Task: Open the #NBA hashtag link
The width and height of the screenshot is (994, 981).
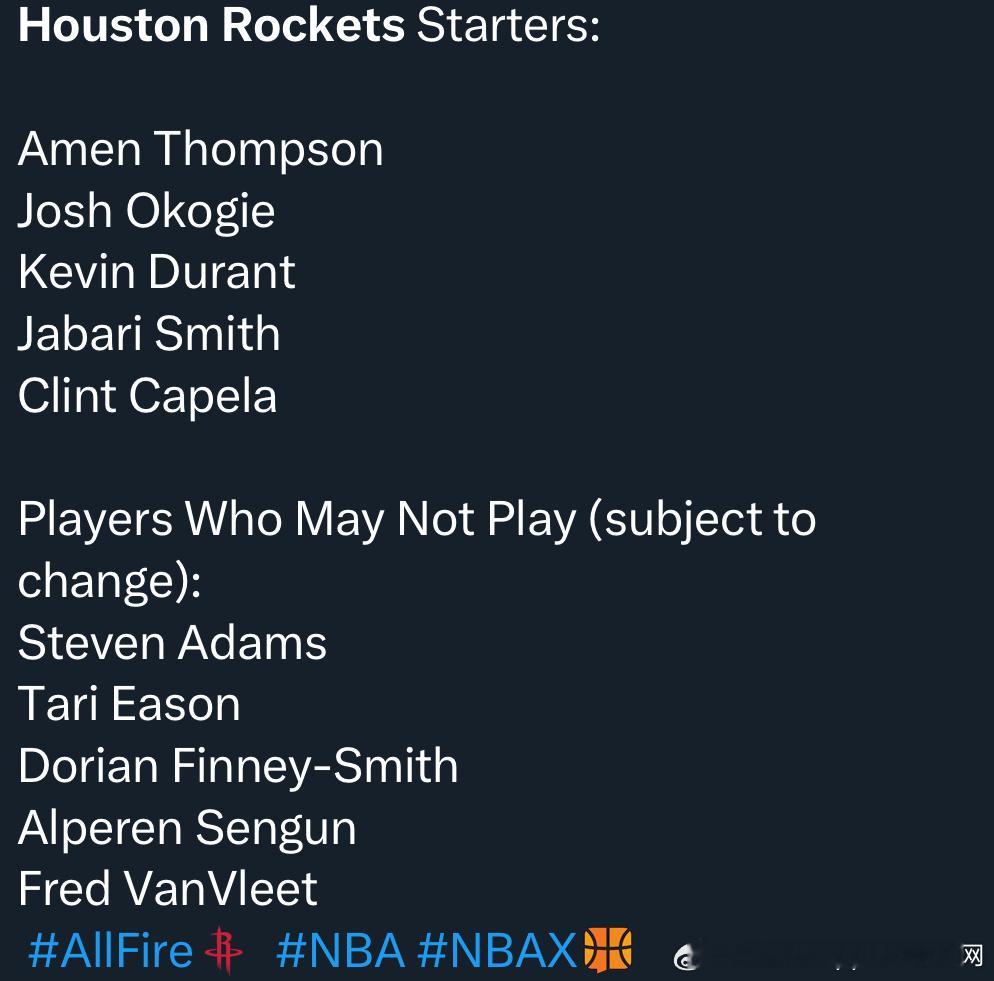Action: click(x=340, y=950)
